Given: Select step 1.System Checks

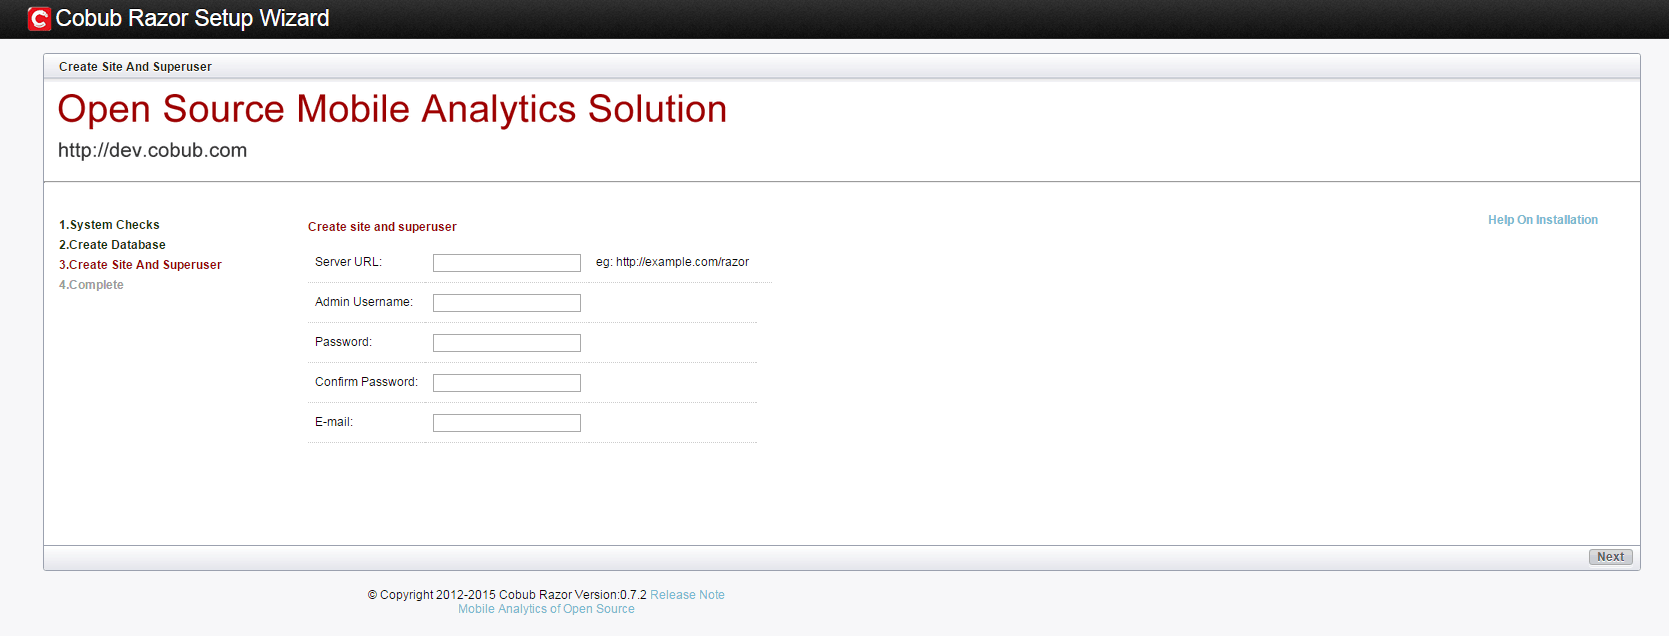Looking at the screenshot, I should tap(109, 225).
